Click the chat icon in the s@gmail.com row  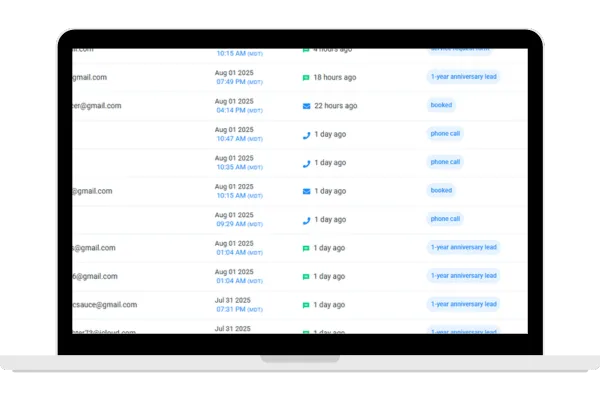(306, 248)
